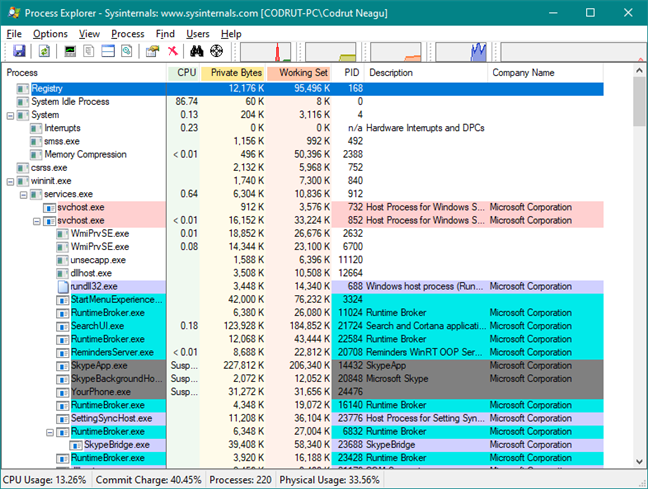Viewport: 648px width, 489px height.
Task: Open the process Properties toolbar icon
Action: (x=152, y=51)
